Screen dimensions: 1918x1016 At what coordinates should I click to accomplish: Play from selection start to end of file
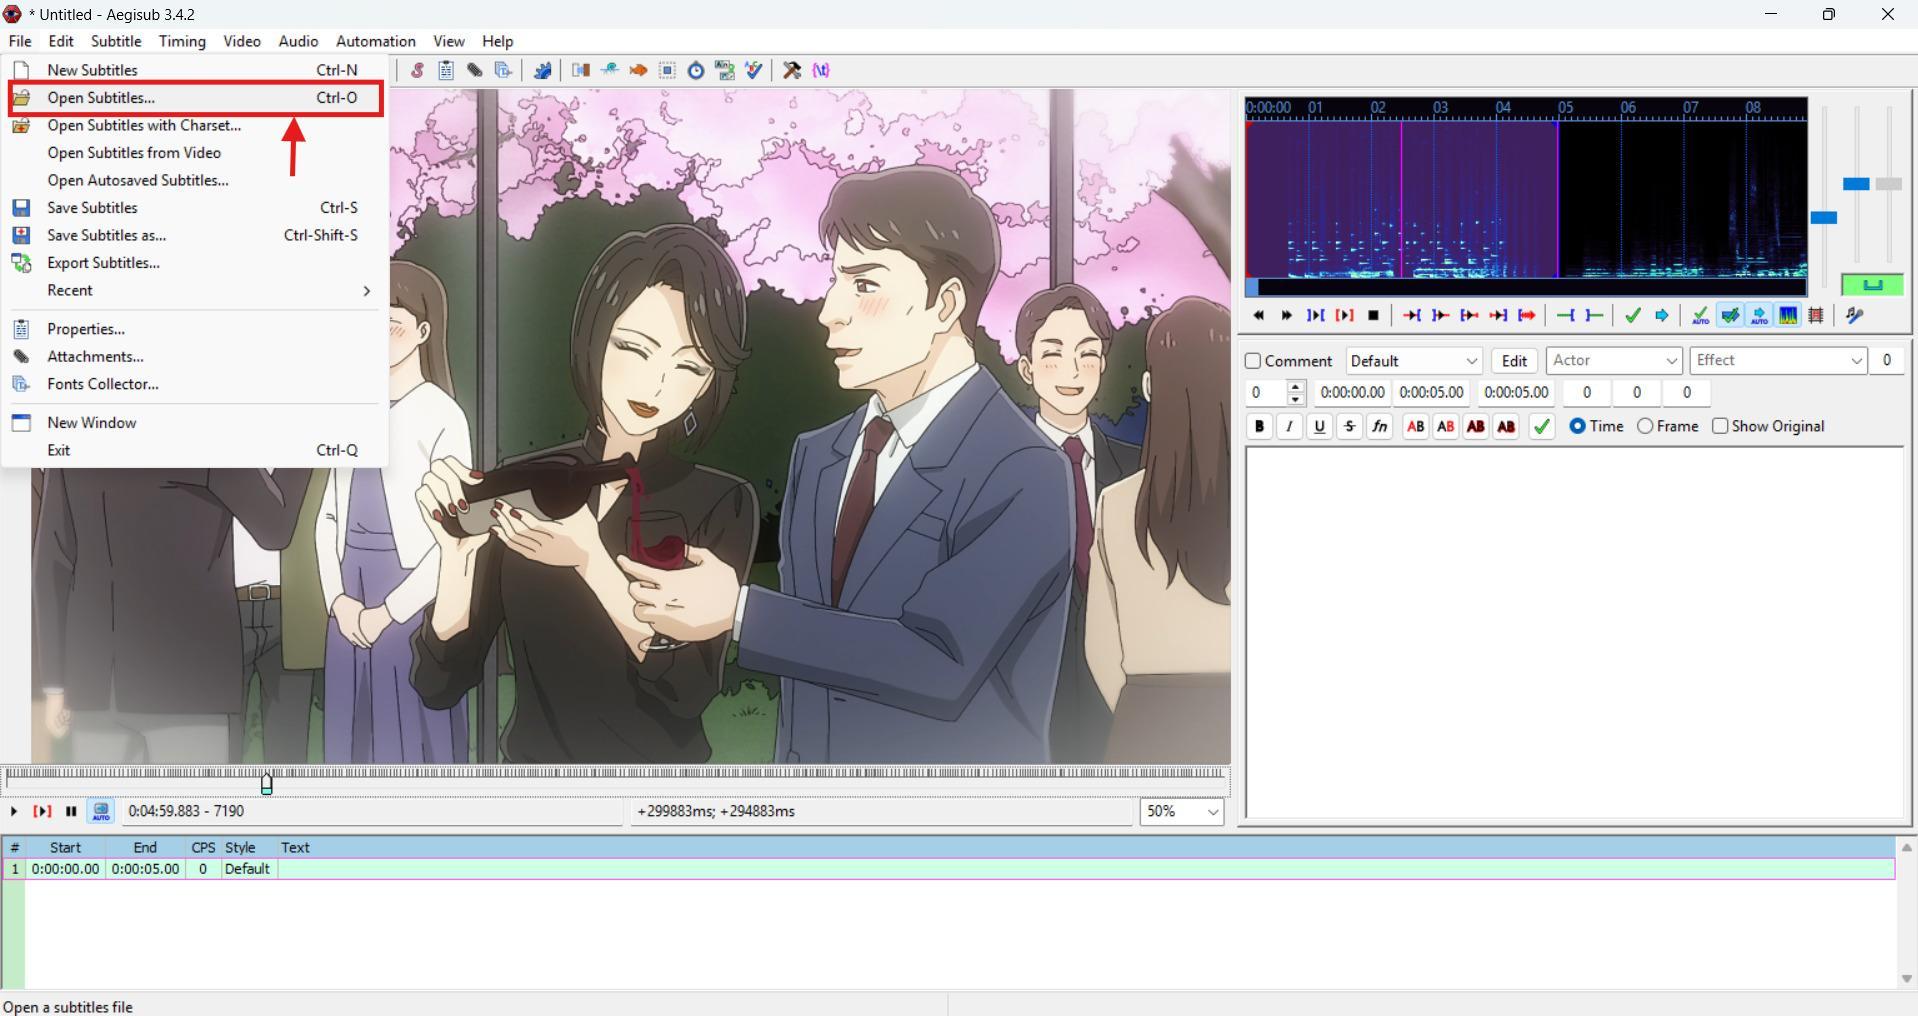pos(1527,316)
